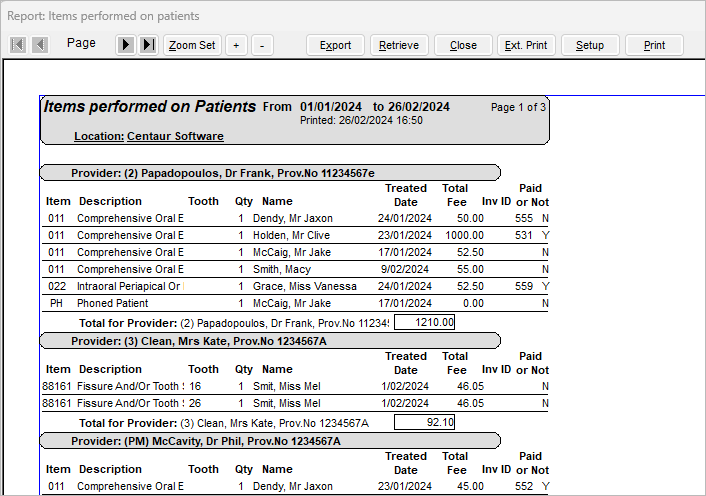
Task: Zoom in with the plus button
Action: coord(236,45)
